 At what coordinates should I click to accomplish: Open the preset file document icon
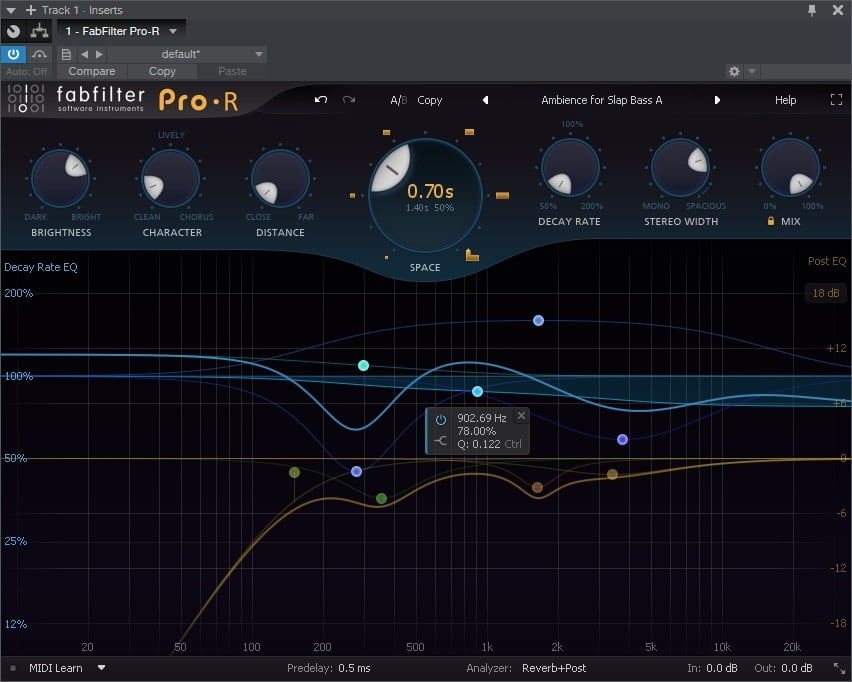point(66,54)
